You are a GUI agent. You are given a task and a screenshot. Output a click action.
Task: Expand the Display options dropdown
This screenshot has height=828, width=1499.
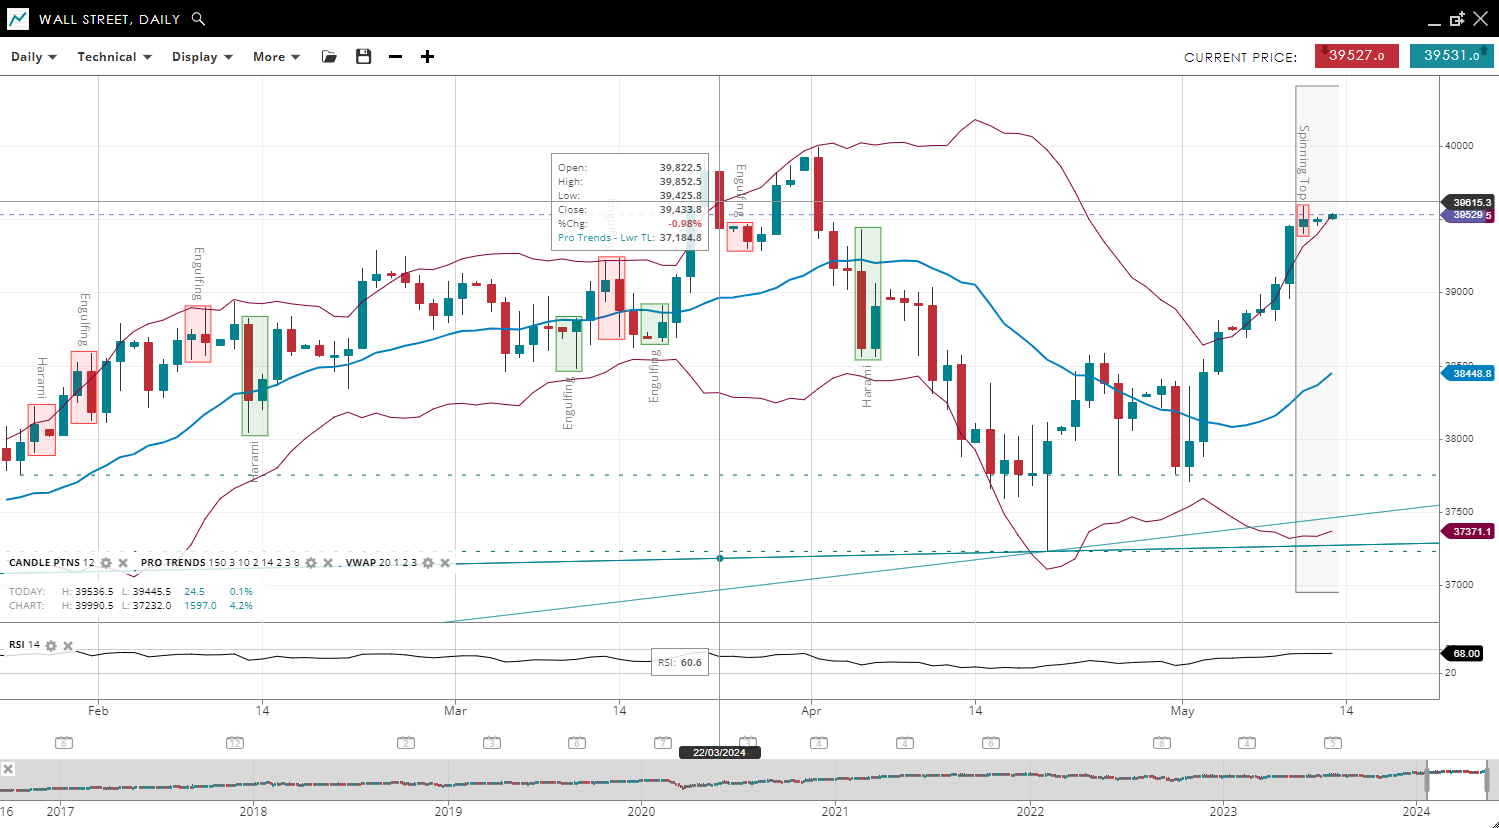[x=202, y=57]
